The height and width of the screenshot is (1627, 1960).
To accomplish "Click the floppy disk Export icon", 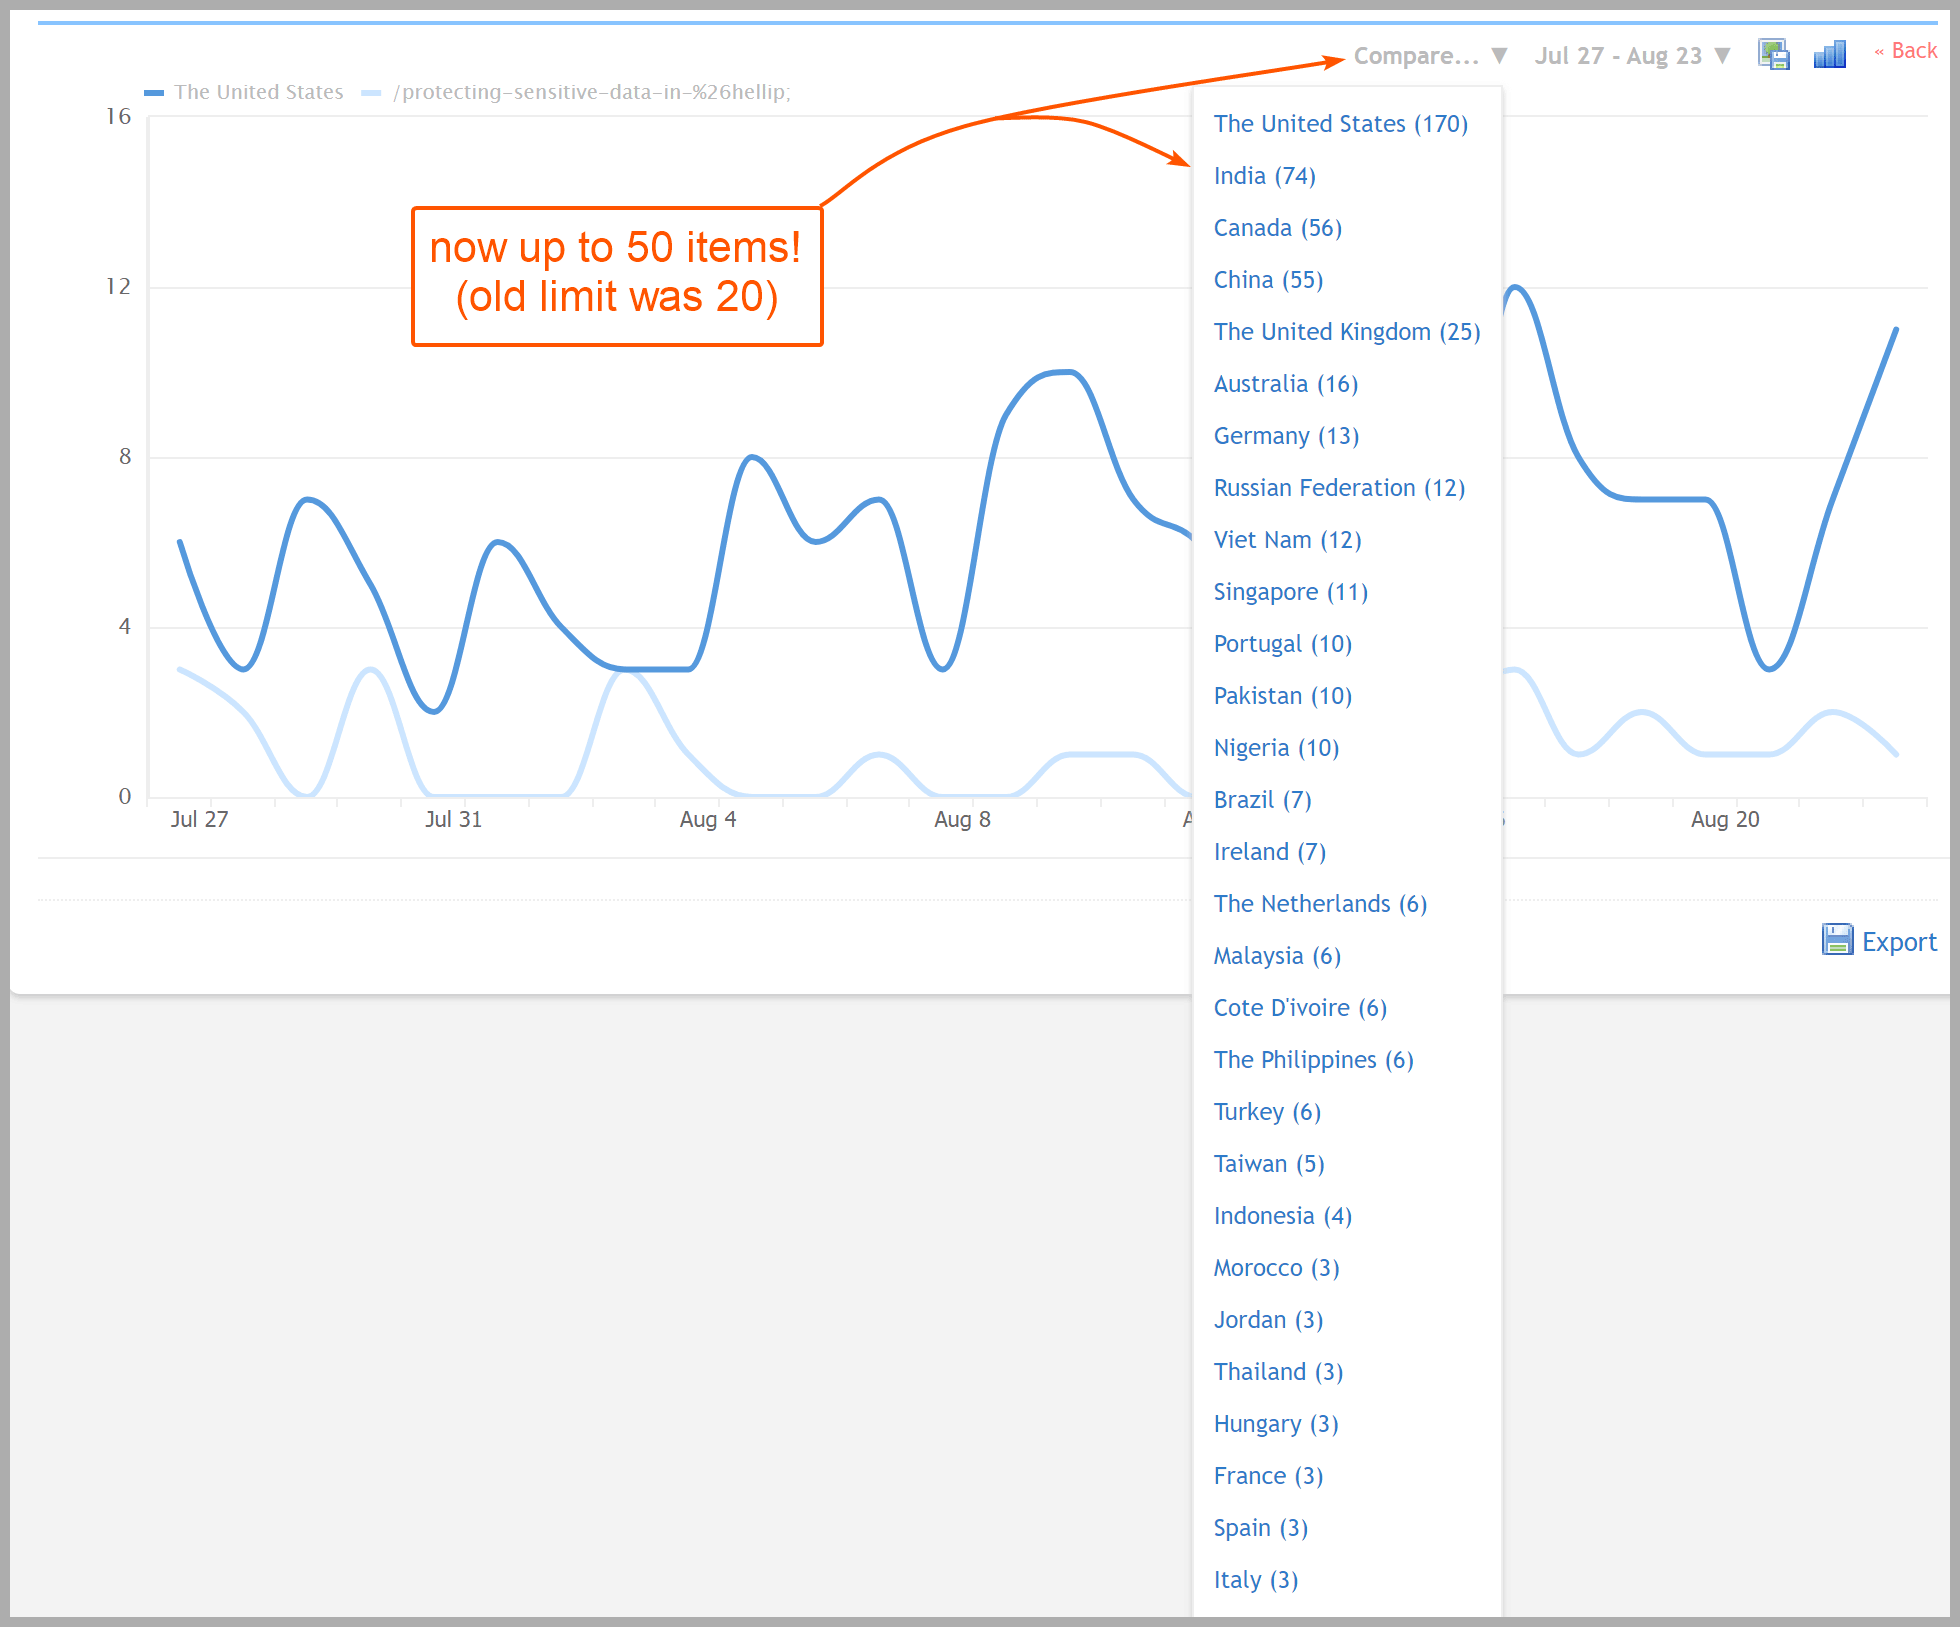I will pyautogui.click(x=1836, y=940).
